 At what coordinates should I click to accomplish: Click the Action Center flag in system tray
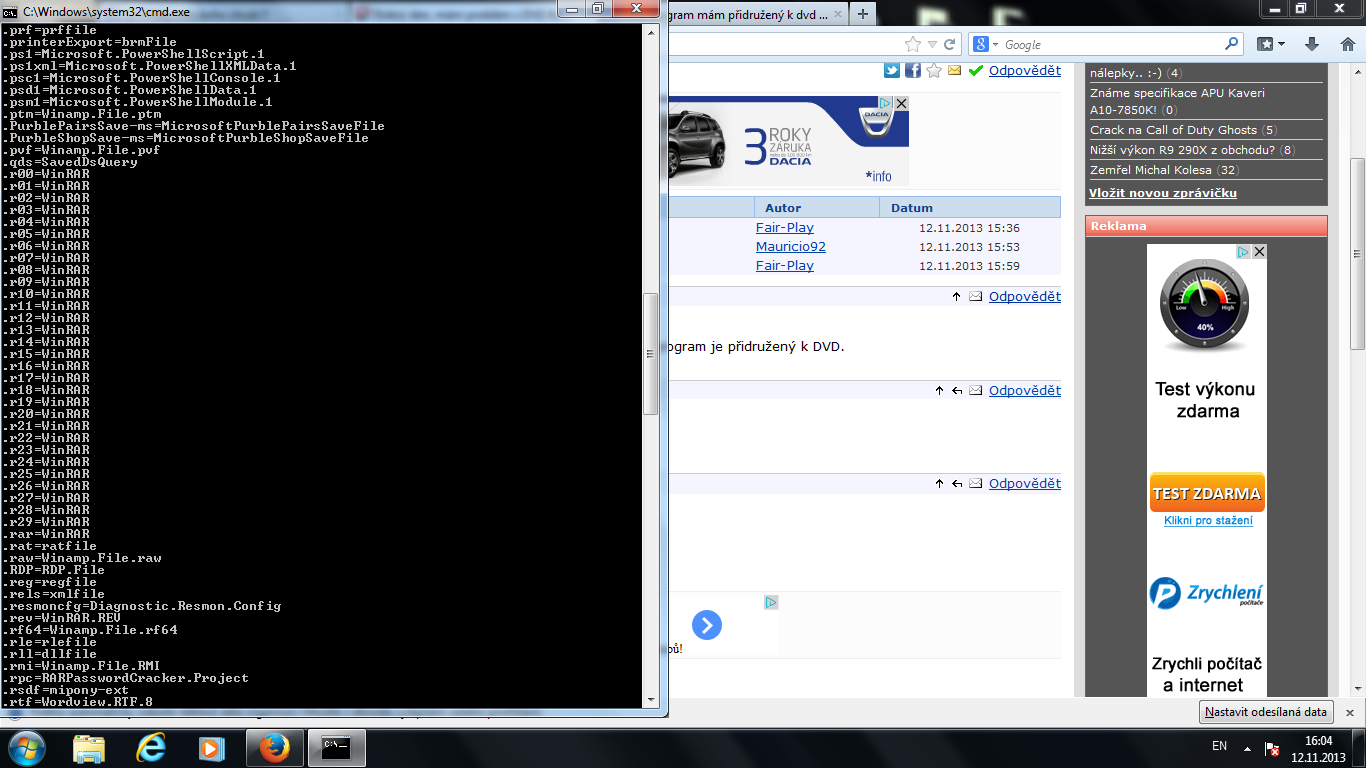click(x=1273, y=747)
